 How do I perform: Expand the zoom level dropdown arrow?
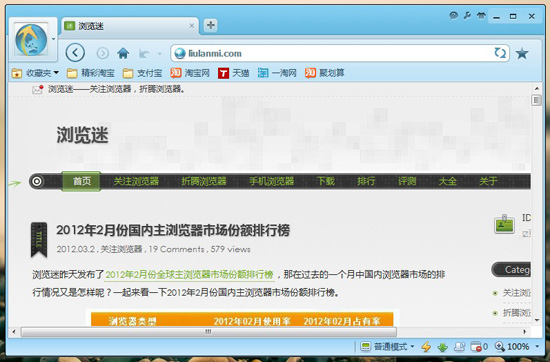tap(537, 347)
